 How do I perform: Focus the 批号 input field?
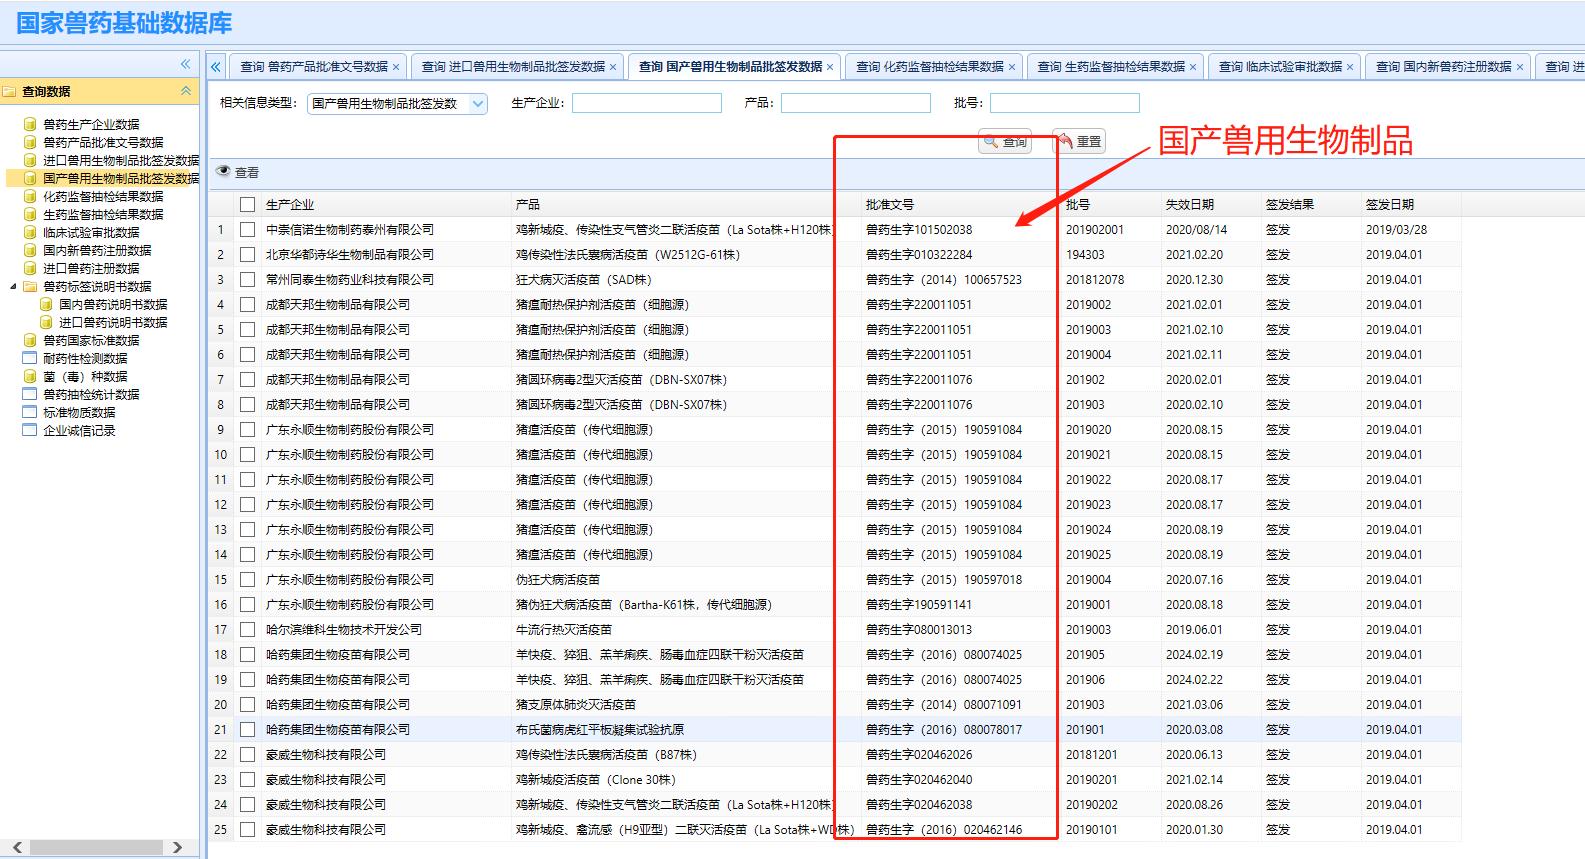pos(1065,103)
